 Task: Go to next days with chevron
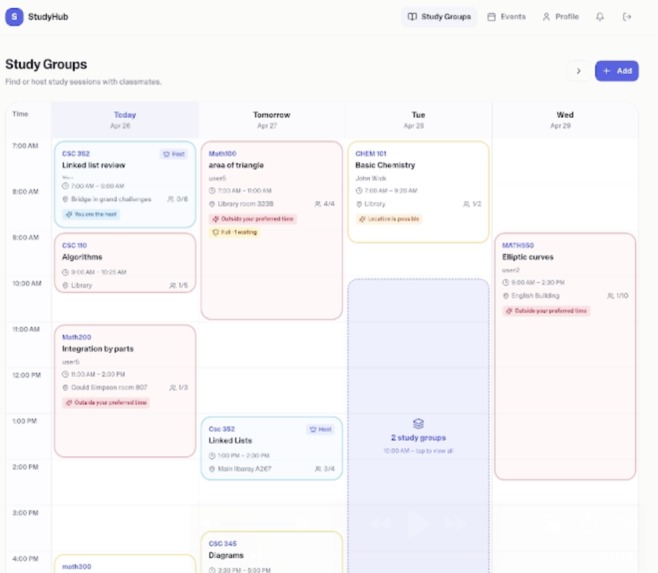(x=579, y=71)
